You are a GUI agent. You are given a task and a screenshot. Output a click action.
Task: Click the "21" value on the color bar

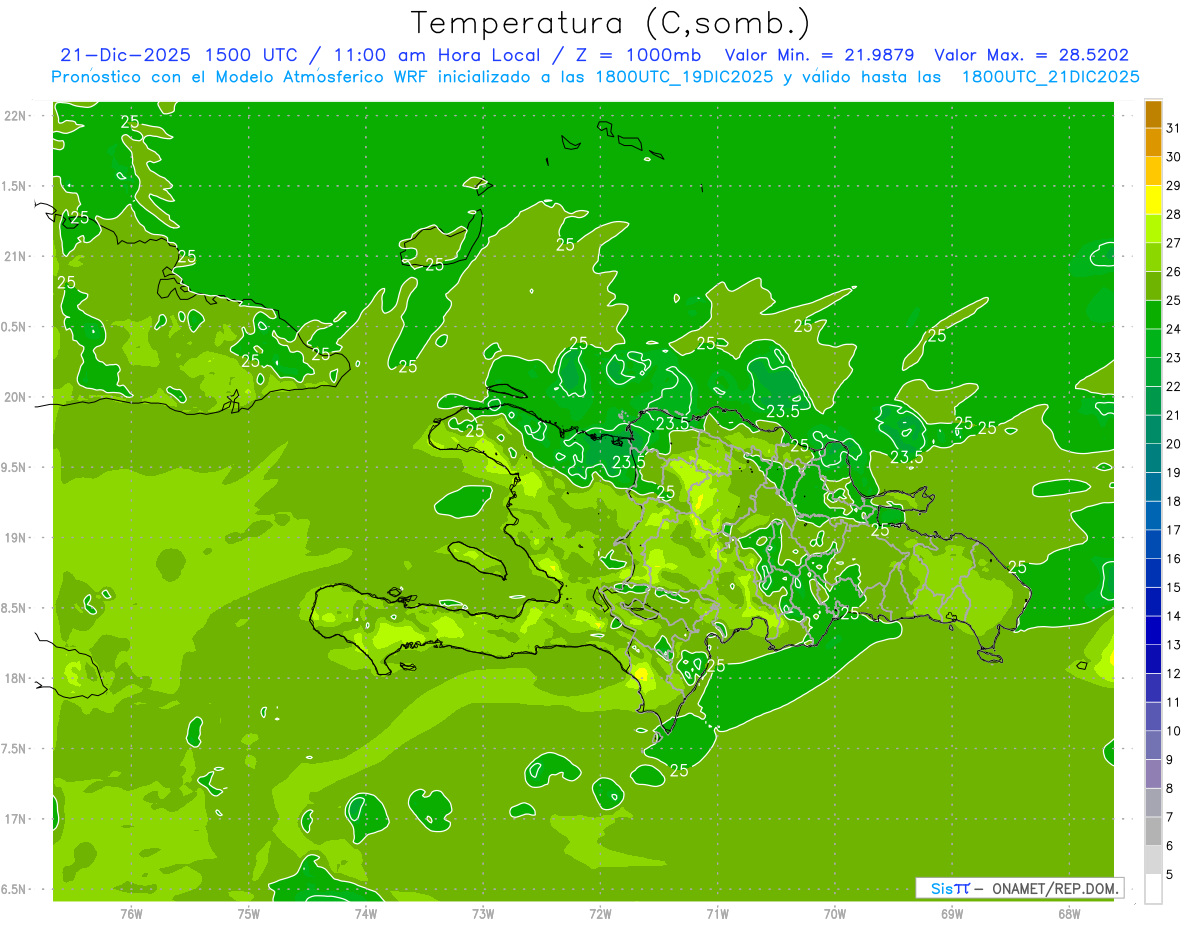tap(1174, 415)
